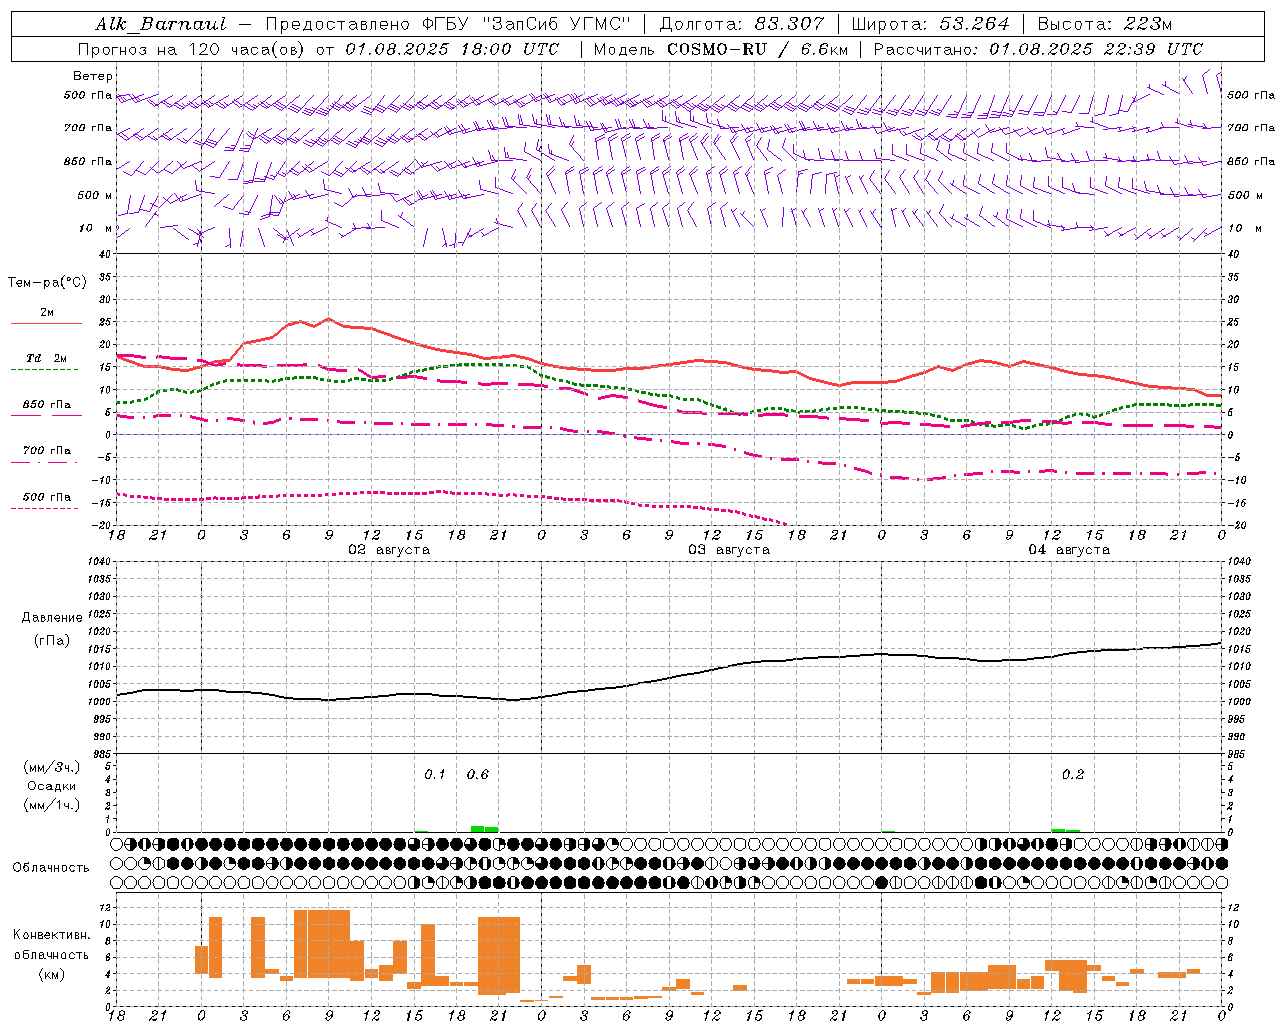Select the Модель COSMO-RU / 6.6км text

pos(721,49)
